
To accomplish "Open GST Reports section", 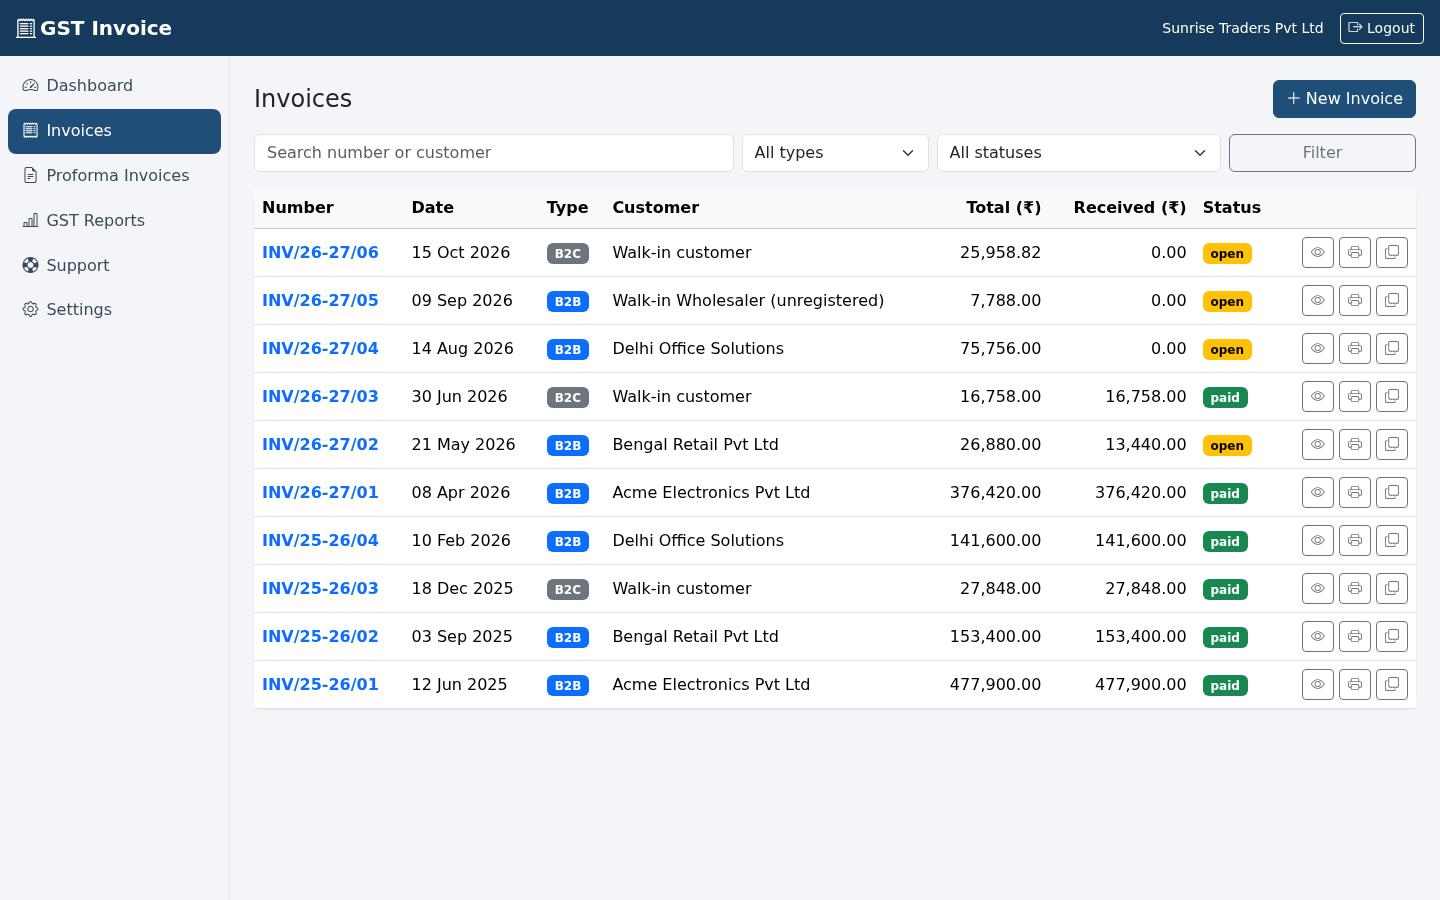I will [114, 221].
